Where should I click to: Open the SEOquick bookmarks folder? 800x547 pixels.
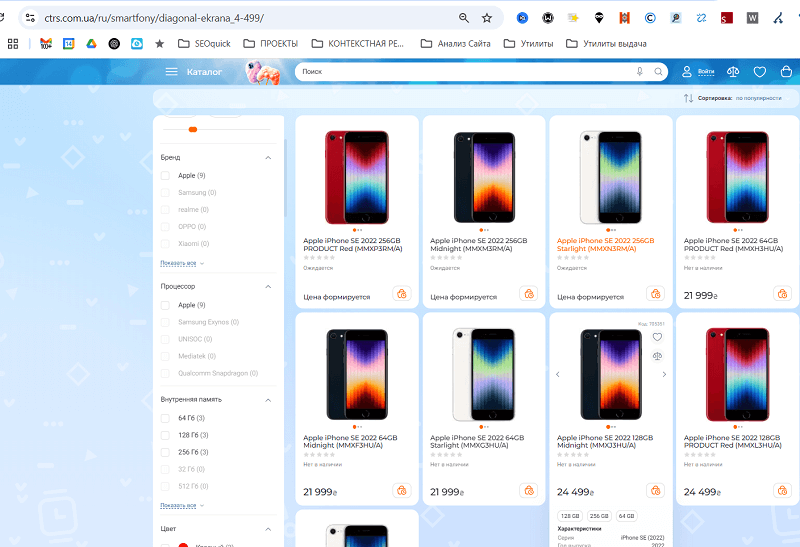coord(204,44)
